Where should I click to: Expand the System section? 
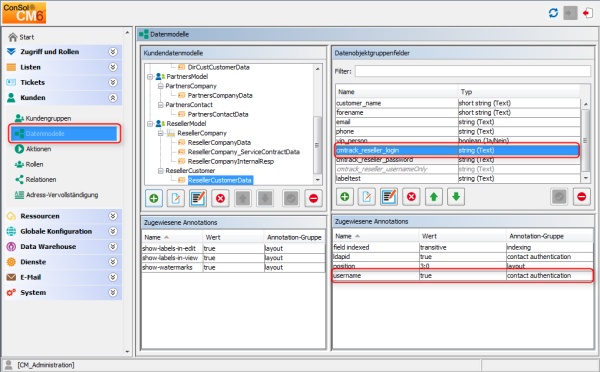[113, 292]
